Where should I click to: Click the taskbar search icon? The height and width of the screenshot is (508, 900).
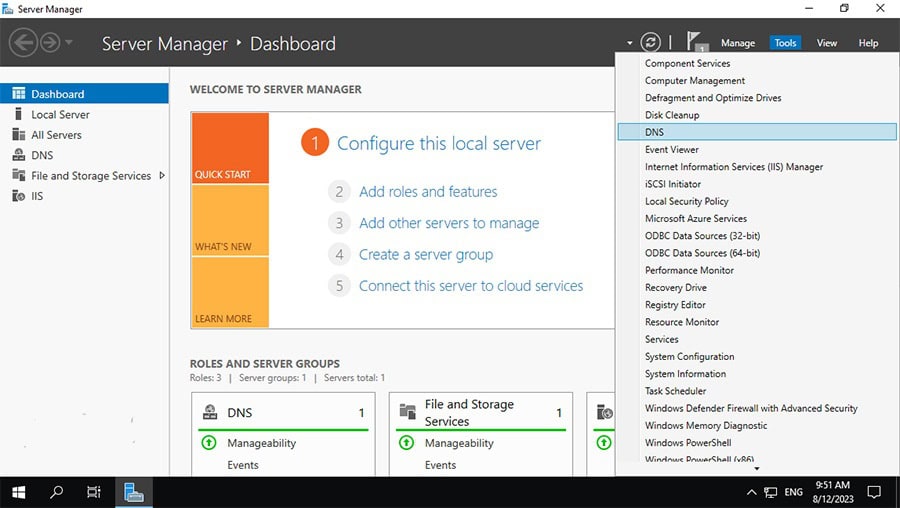(x=56, y=492)
